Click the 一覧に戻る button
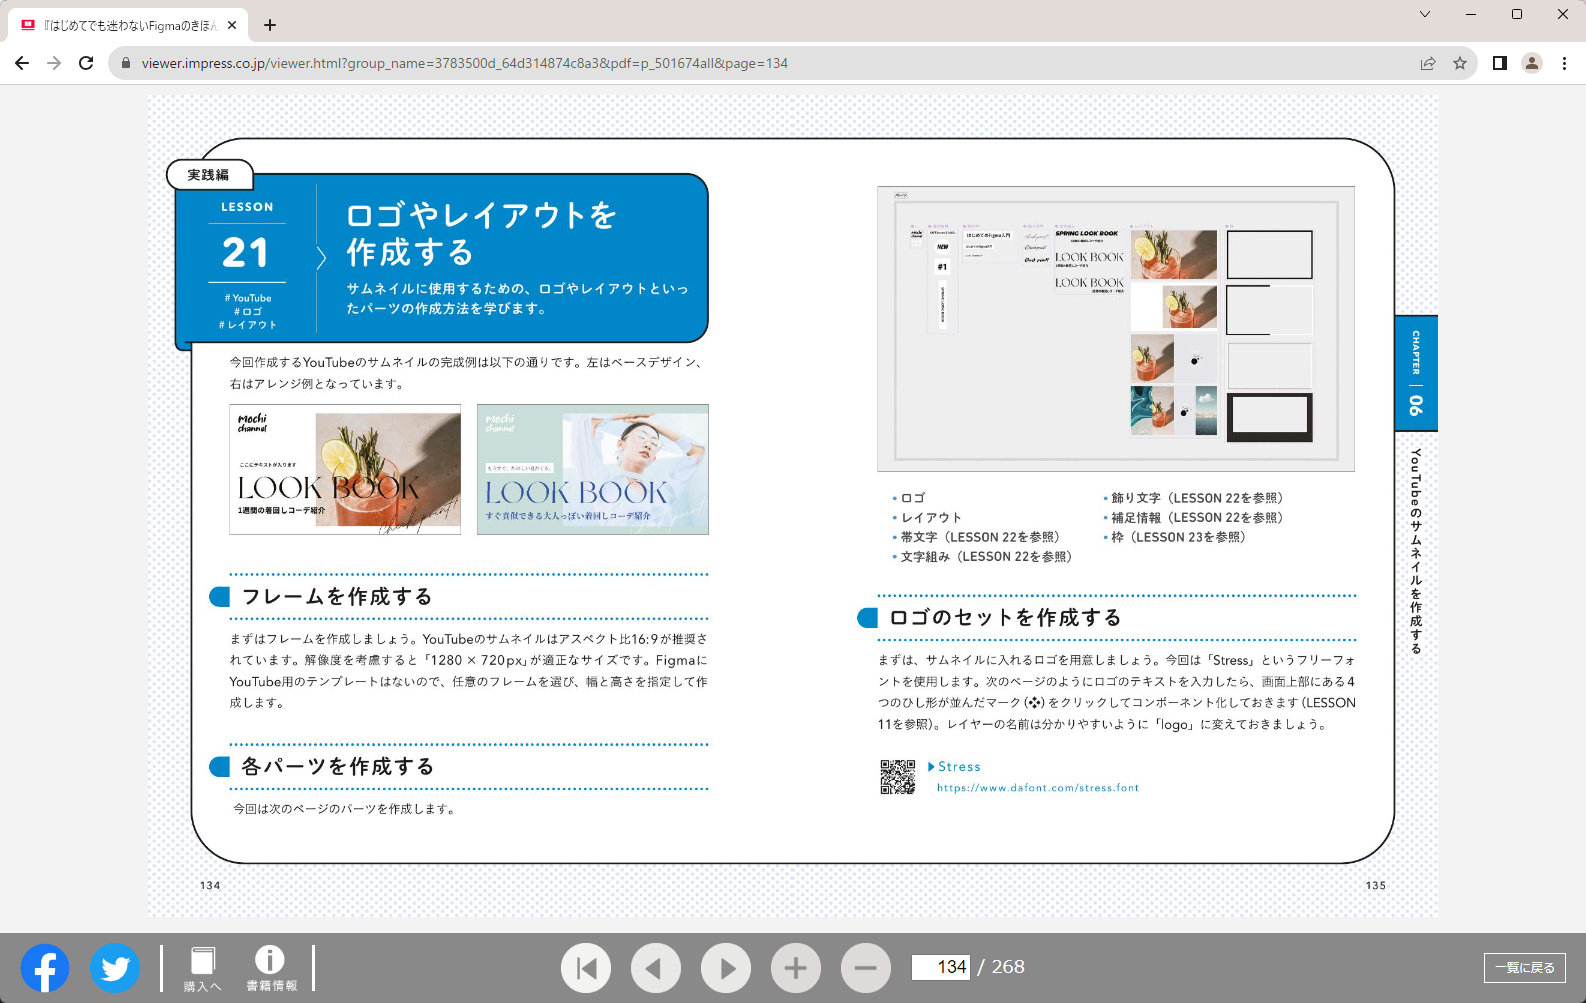Viewport: 1586px width, 1003px height. (1525, 967)
